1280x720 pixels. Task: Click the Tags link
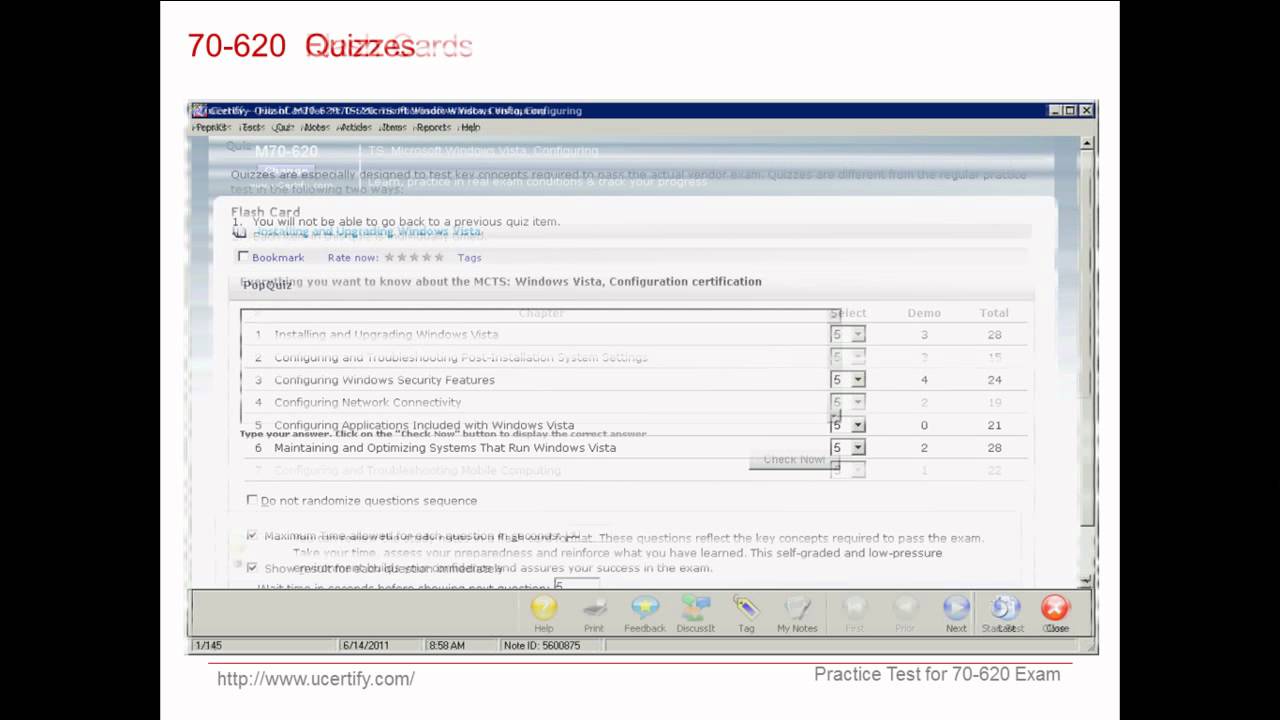pyautogui.click(x=469, y=257)
